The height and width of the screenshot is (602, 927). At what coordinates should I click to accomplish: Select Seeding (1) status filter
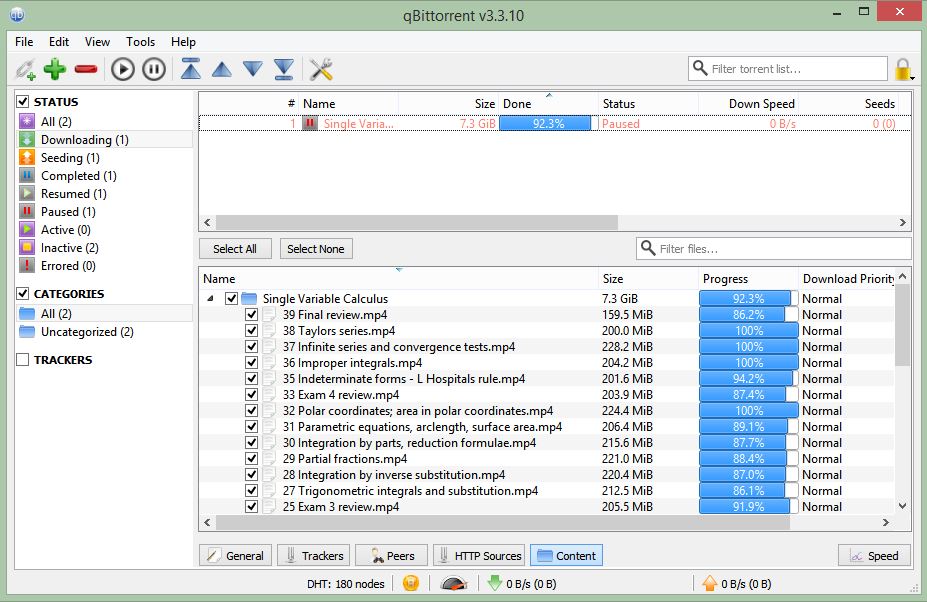70,158
